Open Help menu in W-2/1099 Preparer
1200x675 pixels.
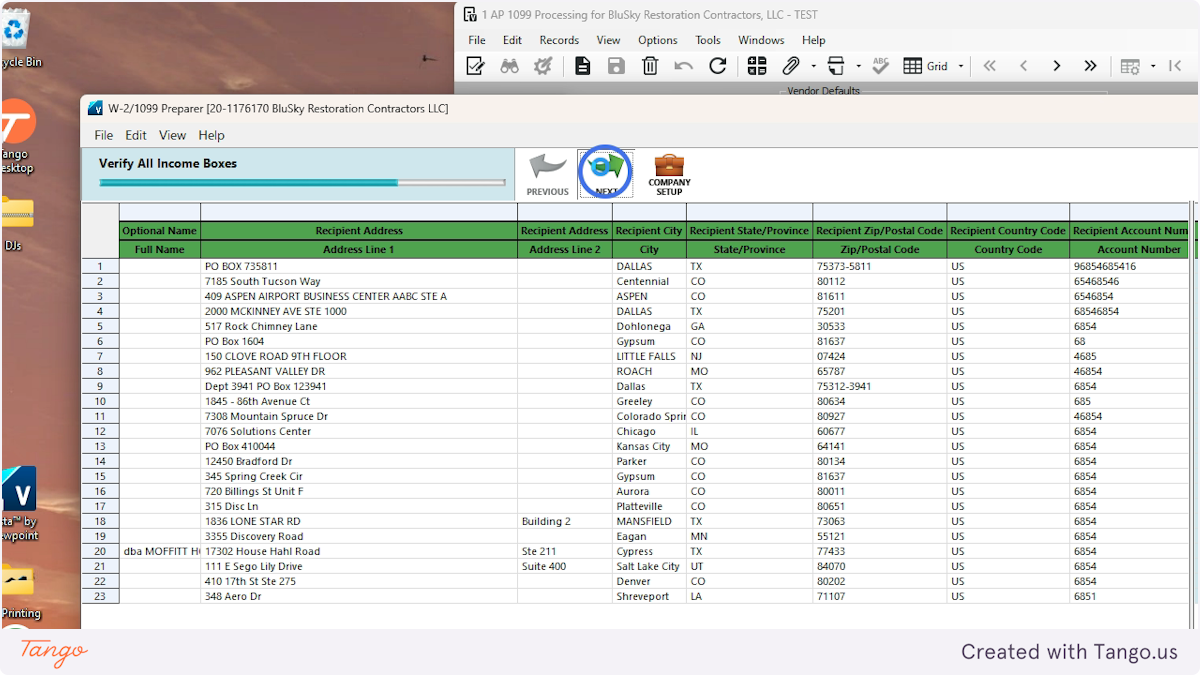point(211,135)
